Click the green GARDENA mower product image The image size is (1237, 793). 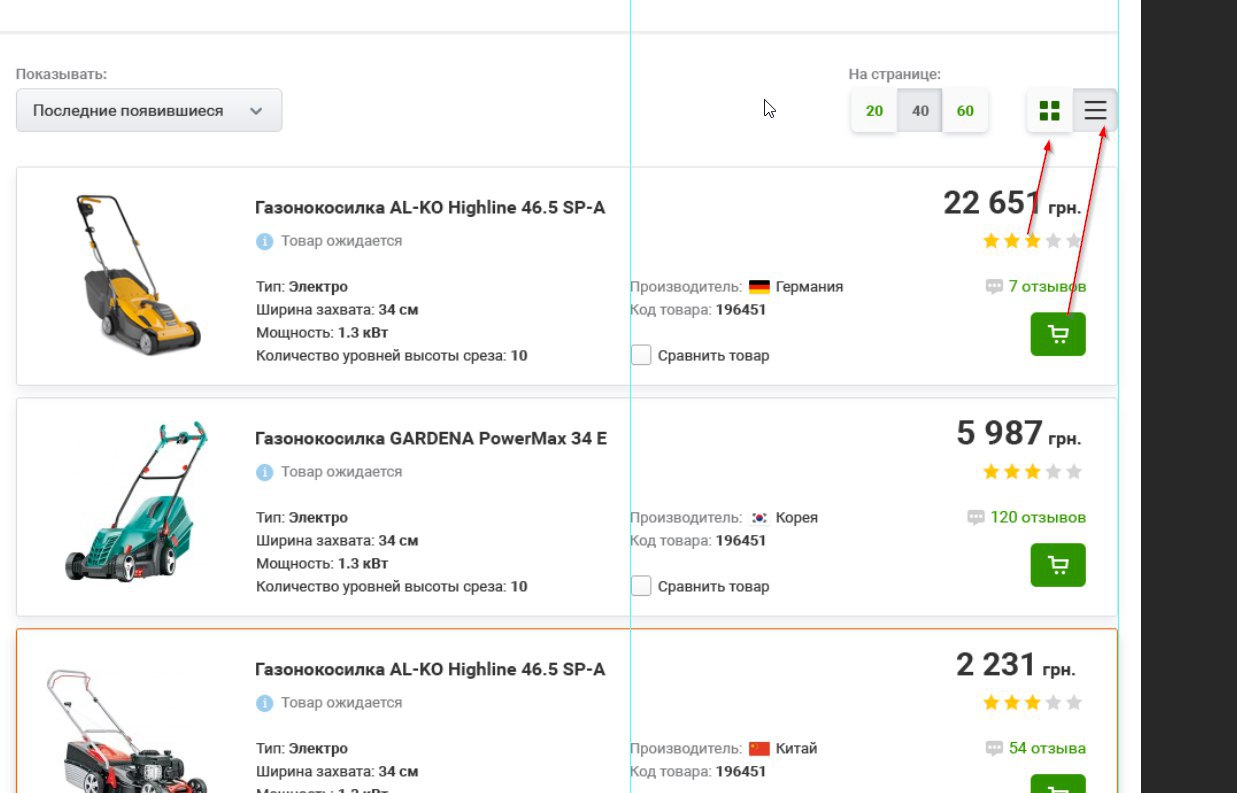[x=136, y=502]
